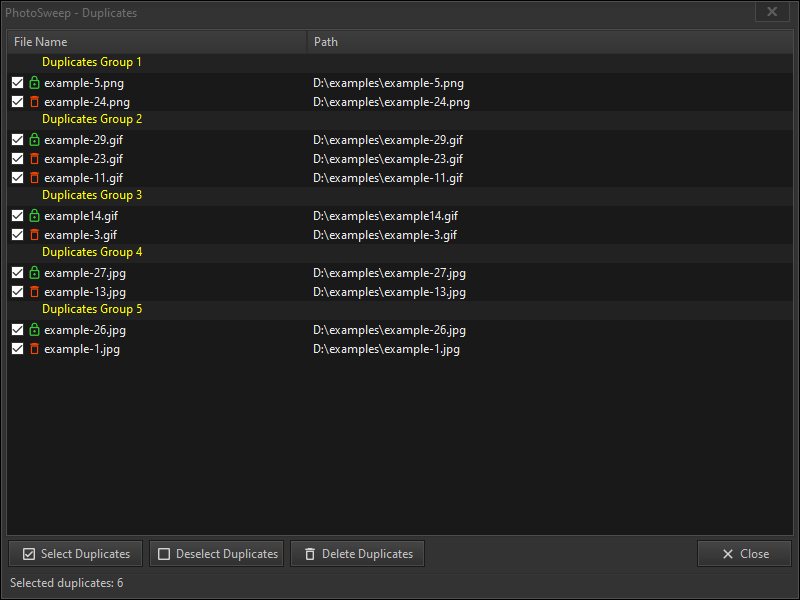Image resolution: width=800 pixels, height=600 pixels.
Task: Sort the list by File Name column
Action: pyautogui.click(x=40, y=41)
